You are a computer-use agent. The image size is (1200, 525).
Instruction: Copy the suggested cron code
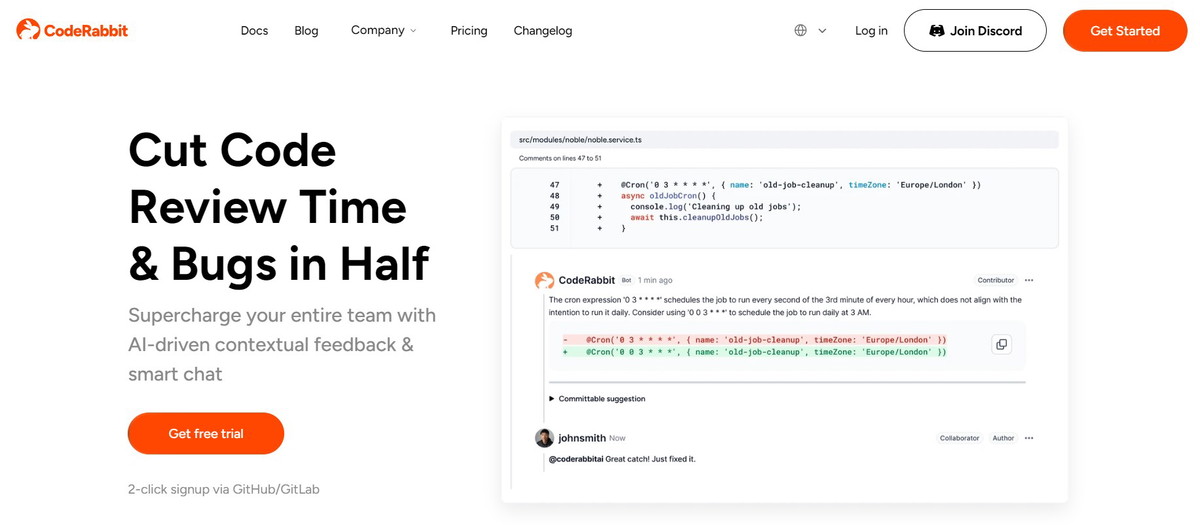point(1001,344)
